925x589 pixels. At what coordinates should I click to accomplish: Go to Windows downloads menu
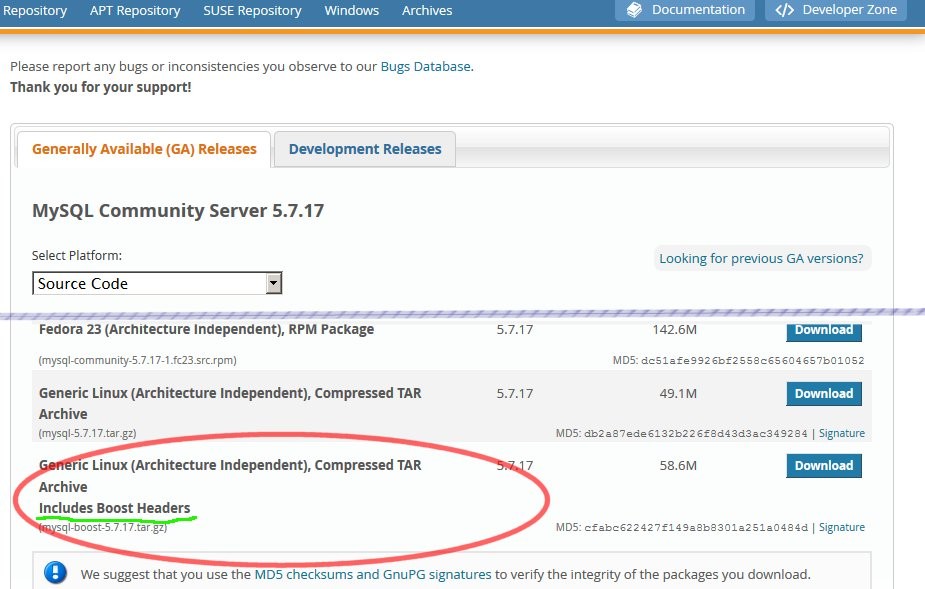352,11
